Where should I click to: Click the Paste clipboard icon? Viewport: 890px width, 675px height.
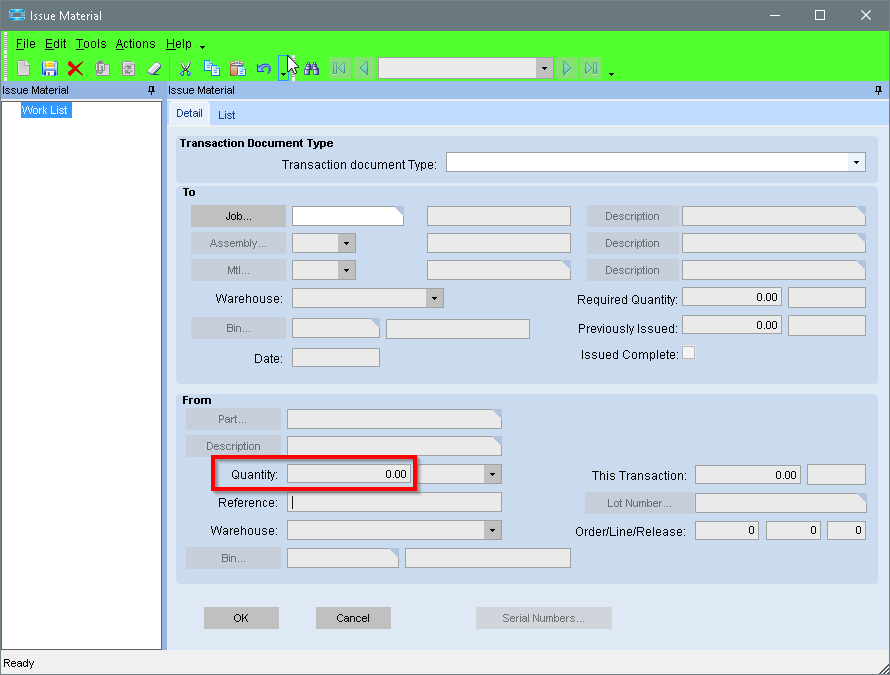pyautogui.click(x=238, y=69)
